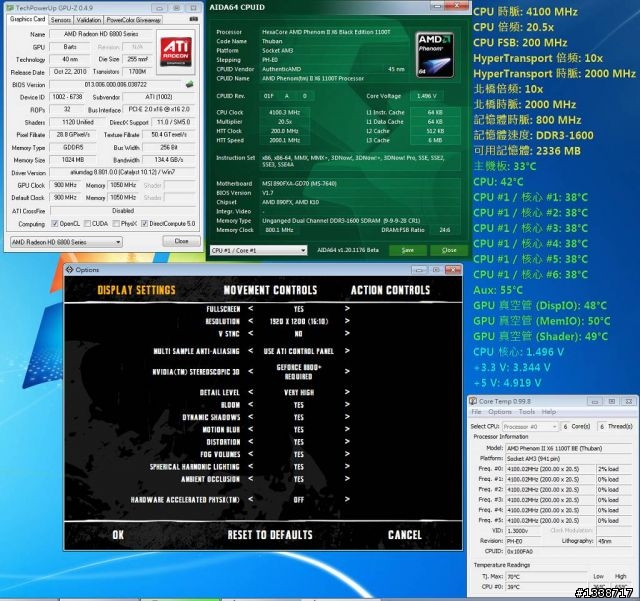Click the GPU-Z camera screenshot icon

coord(194,19)
